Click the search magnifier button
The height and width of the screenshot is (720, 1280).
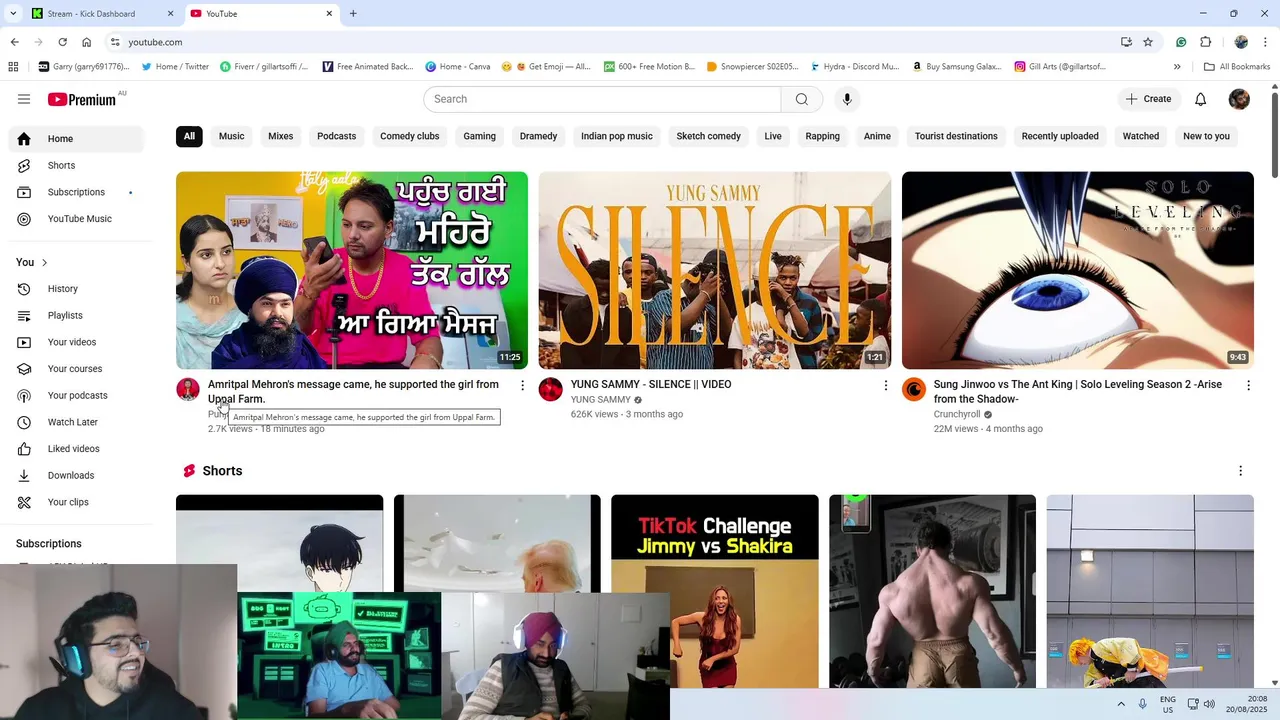[802, 99]
